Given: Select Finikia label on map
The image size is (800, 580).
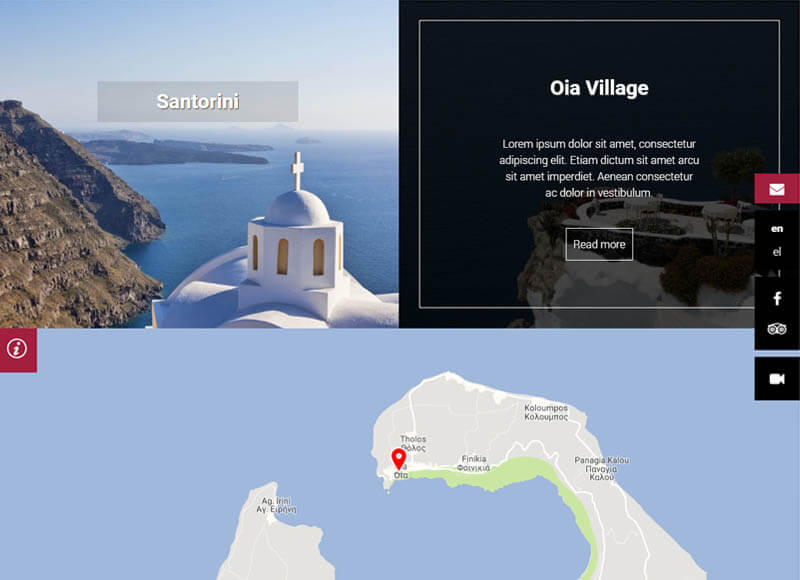Looking at the screenshot, I should point(473,463).
